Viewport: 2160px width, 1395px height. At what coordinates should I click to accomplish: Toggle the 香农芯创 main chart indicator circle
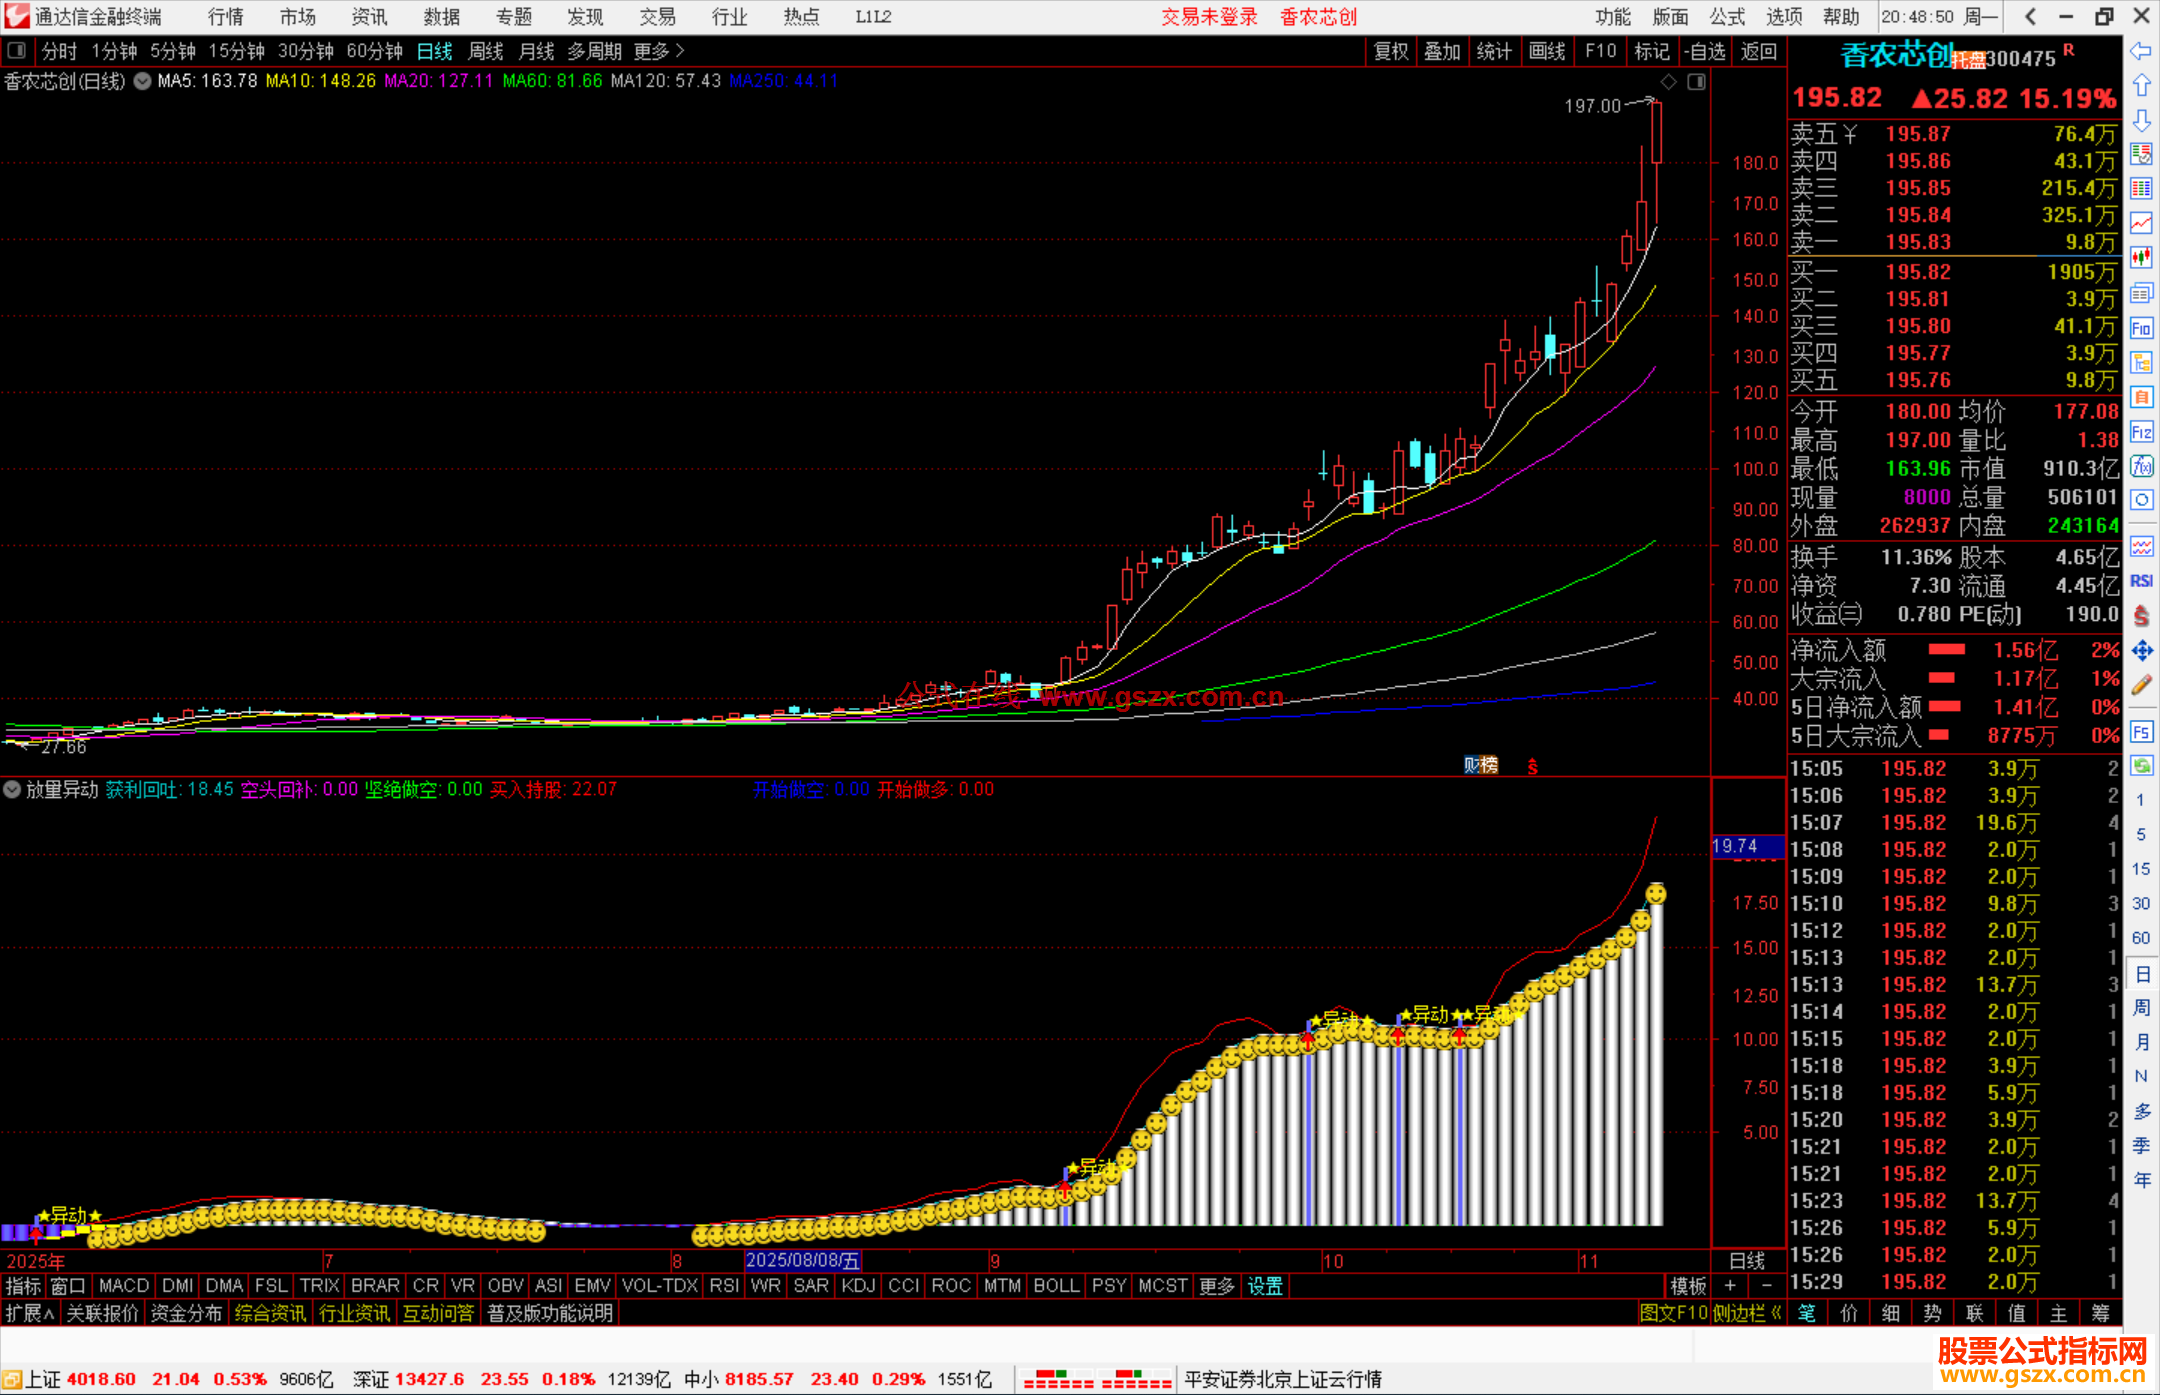pos(143,81)
